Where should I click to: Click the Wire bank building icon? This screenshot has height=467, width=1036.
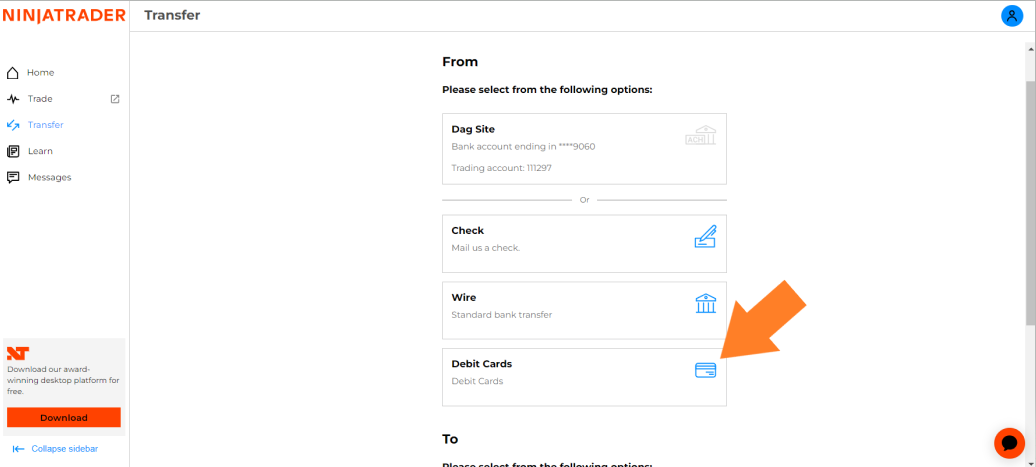tap(705, 303)
